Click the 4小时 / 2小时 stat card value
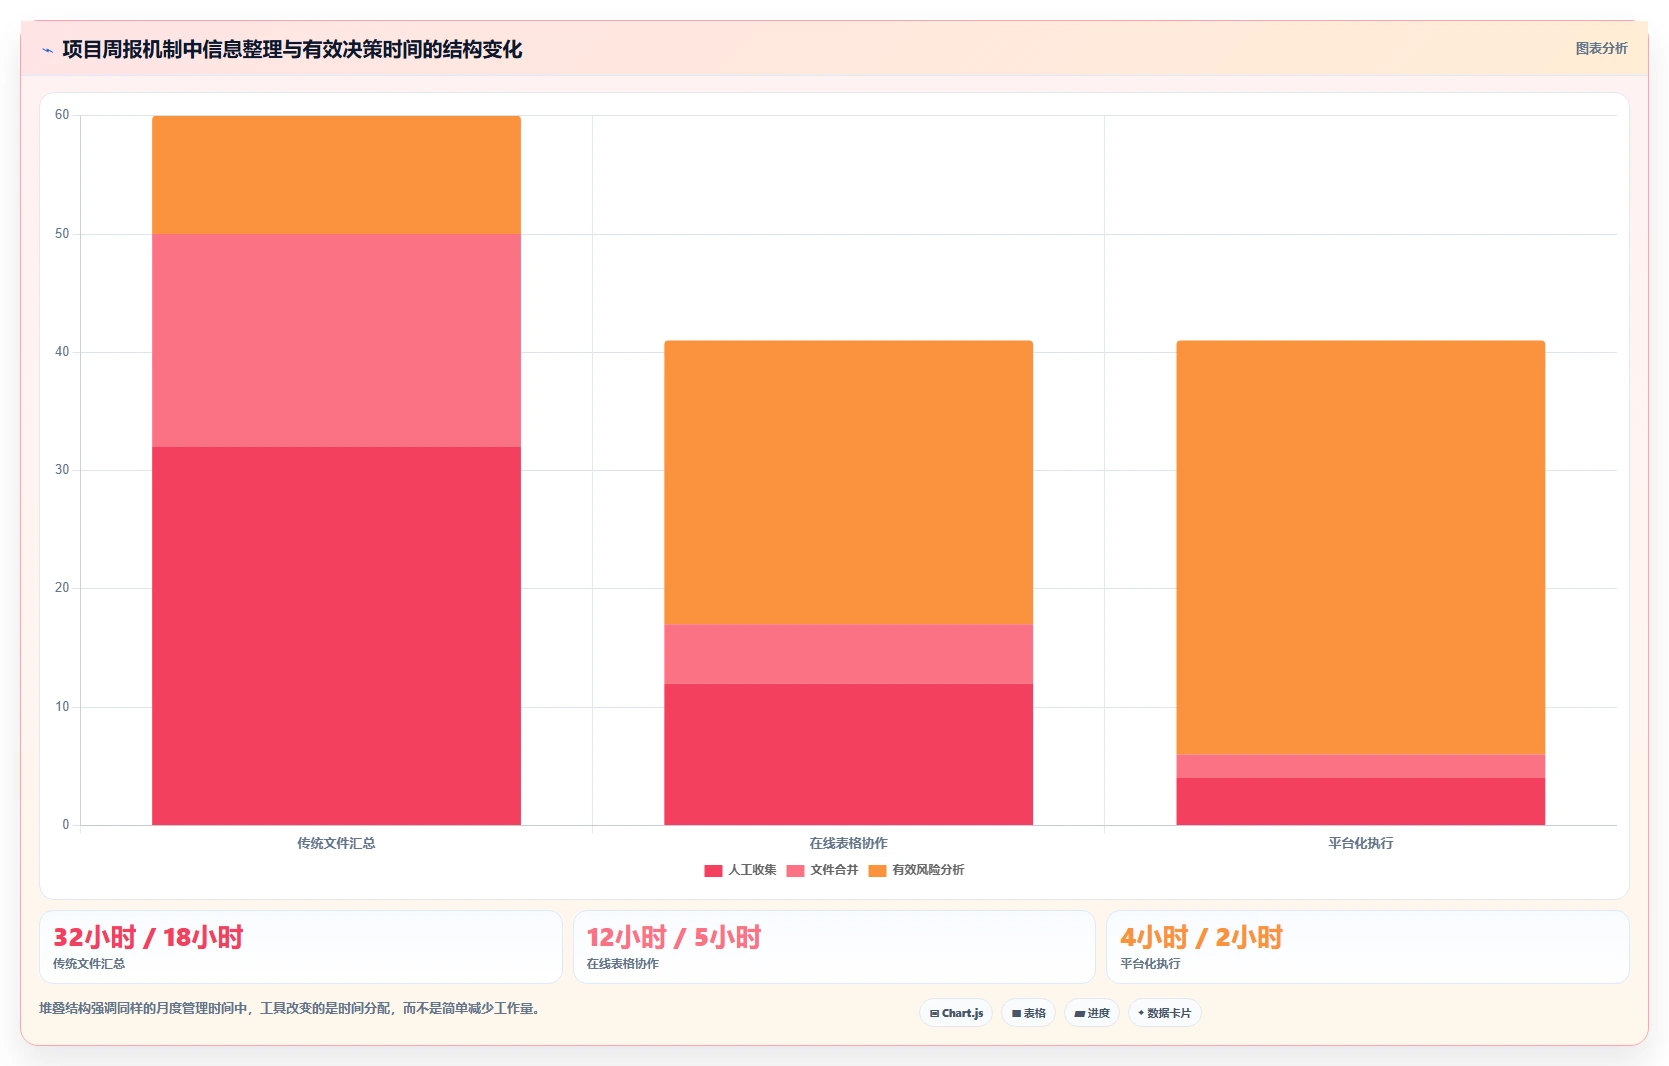 [x=1201, y=937]
